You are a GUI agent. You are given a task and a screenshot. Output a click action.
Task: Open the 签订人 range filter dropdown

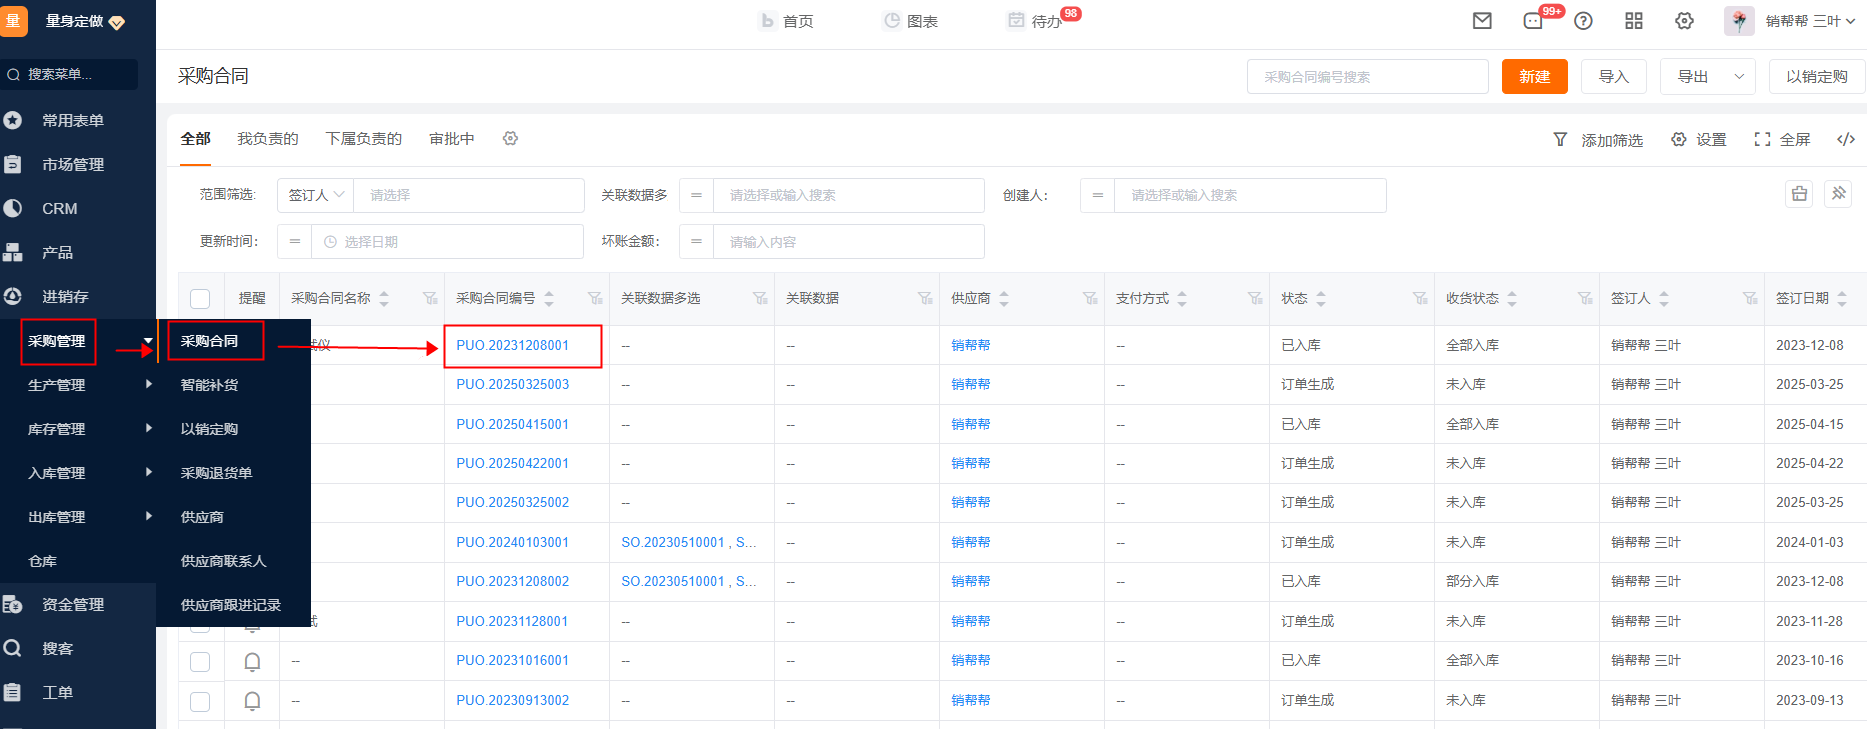315,195
